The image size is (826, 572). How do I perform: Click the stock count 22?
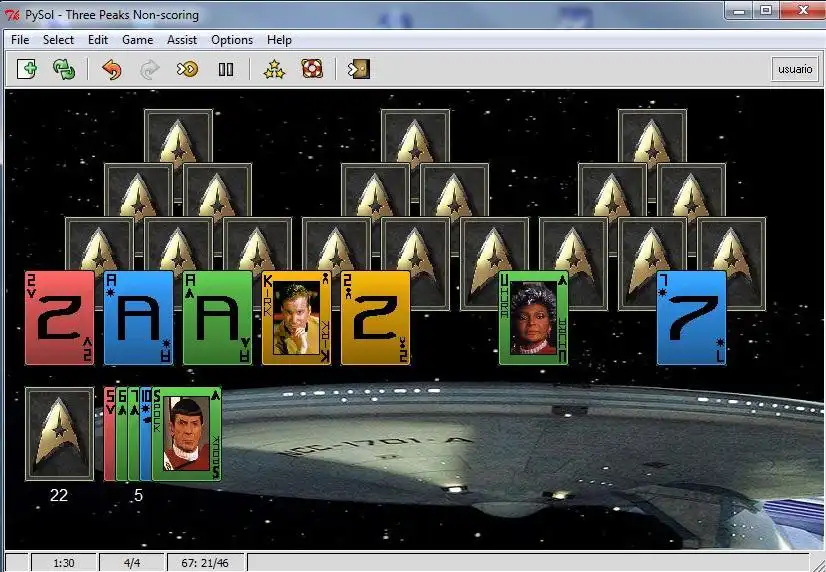(x=59, y=495)
